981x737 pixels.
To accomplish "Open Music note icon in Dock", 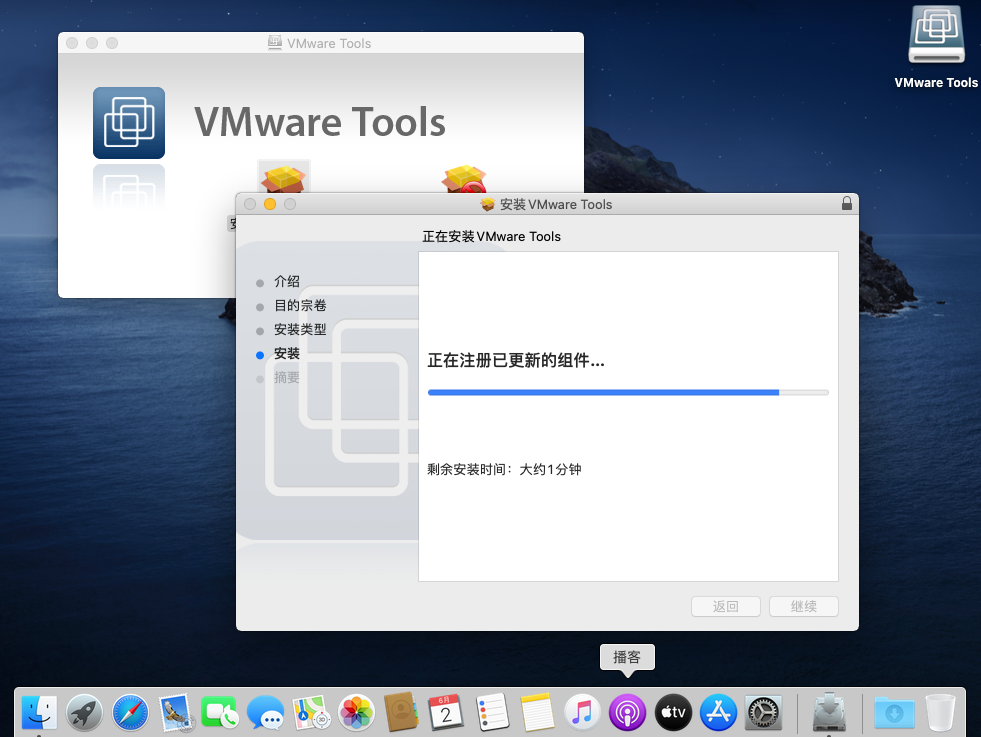I will point(582,713).
